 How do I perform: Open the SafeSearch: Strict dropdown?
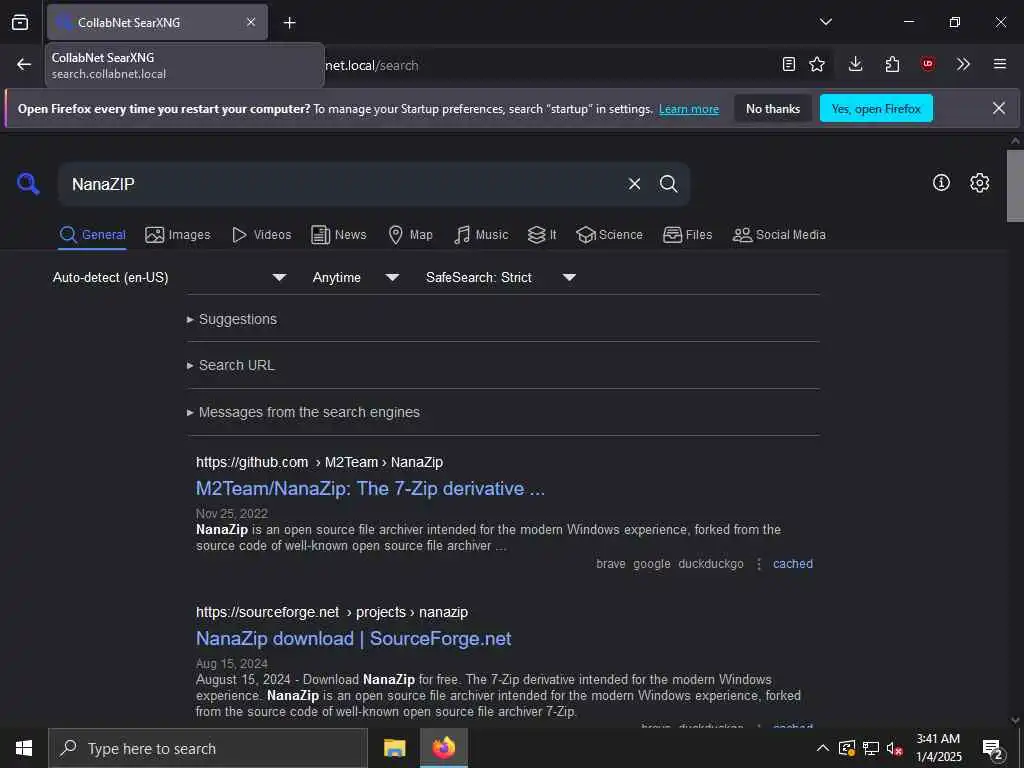click(x=501, y=278)
